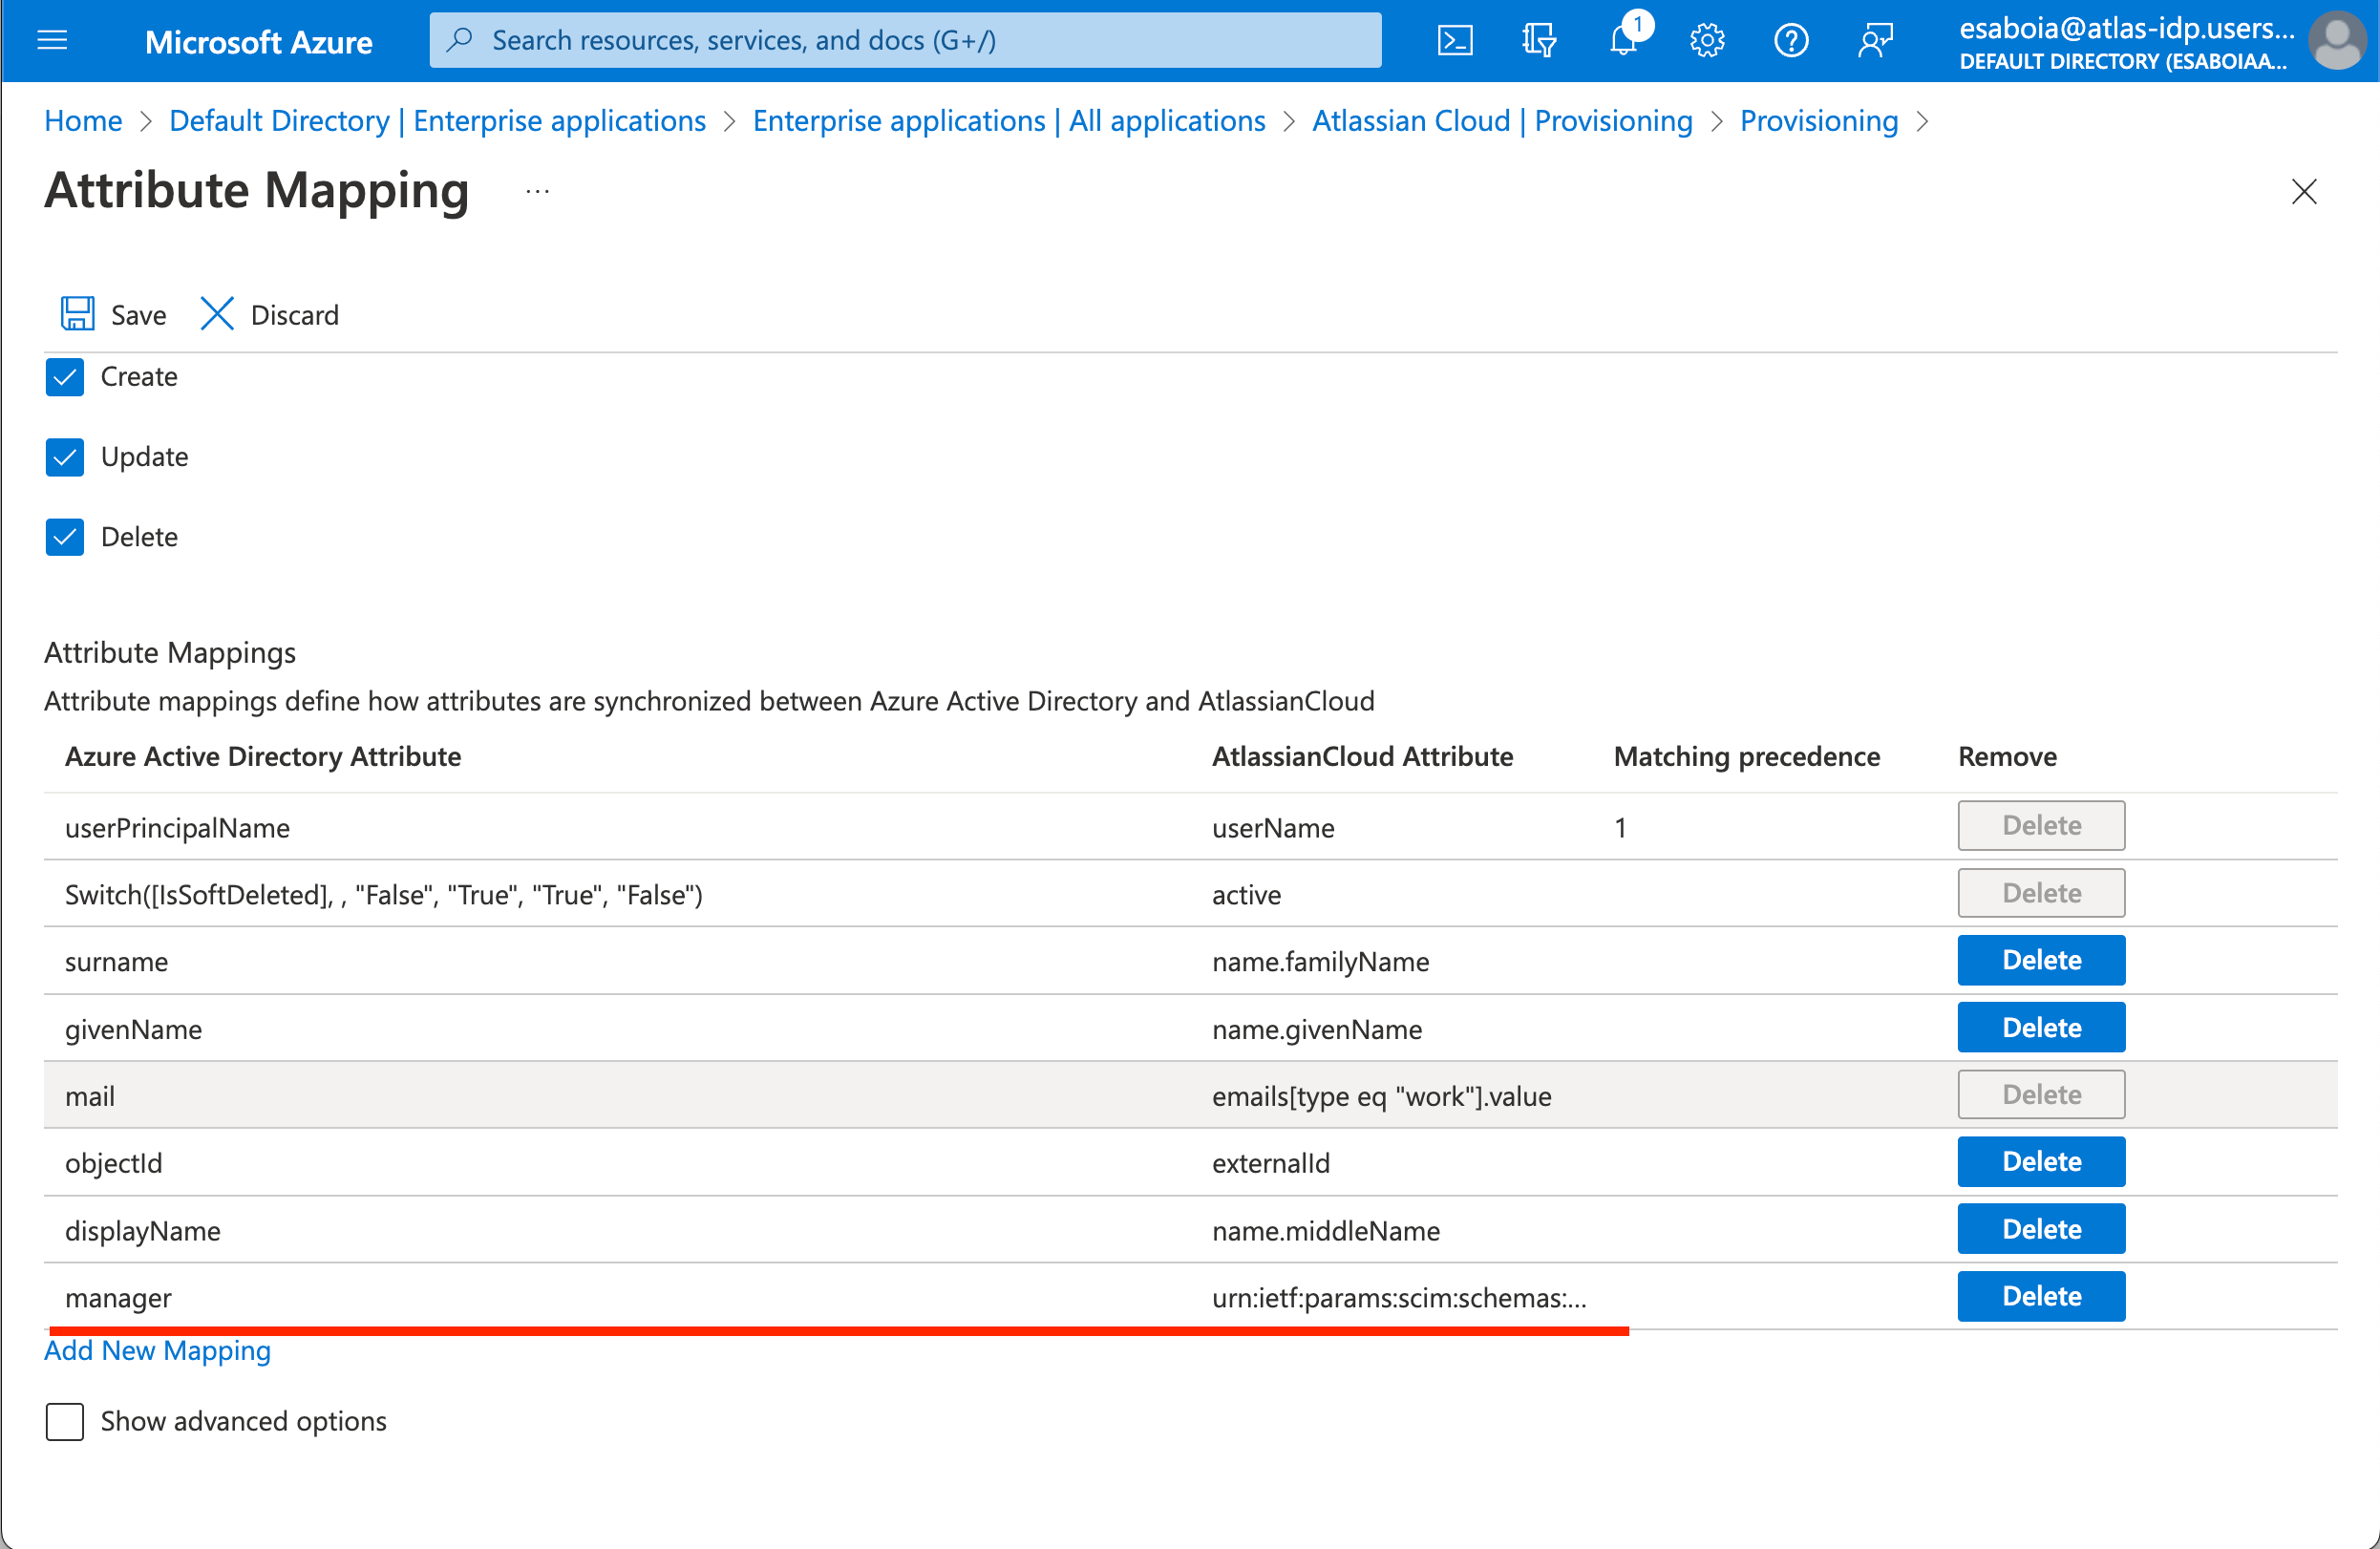Expand the Show advanced options section
Screen dimensions: 2380x1549
[x=62, y=1419]
